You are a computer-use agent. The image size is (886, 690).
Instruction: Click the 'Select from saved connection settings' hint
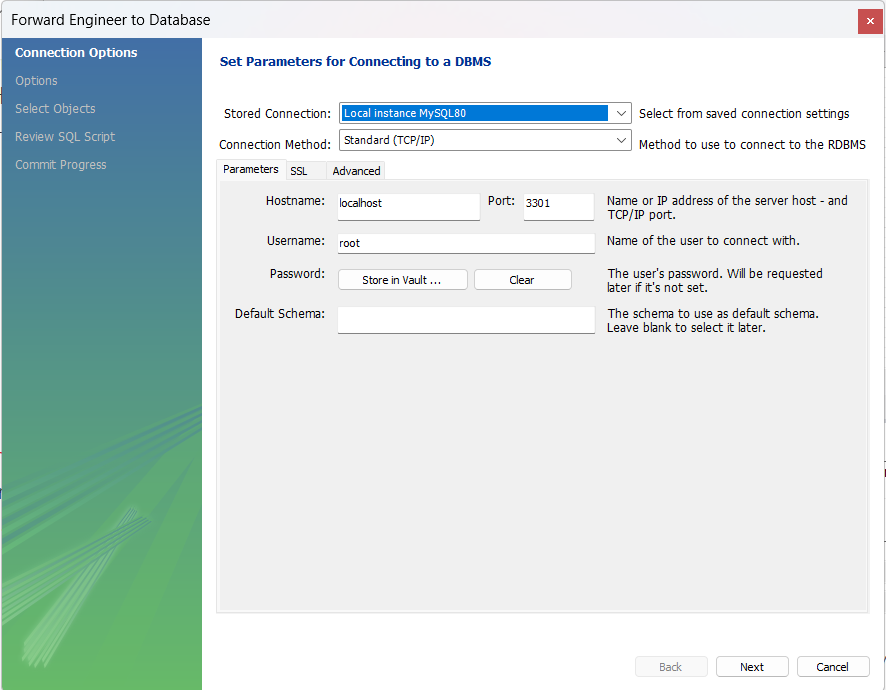(x=744, y=114)
